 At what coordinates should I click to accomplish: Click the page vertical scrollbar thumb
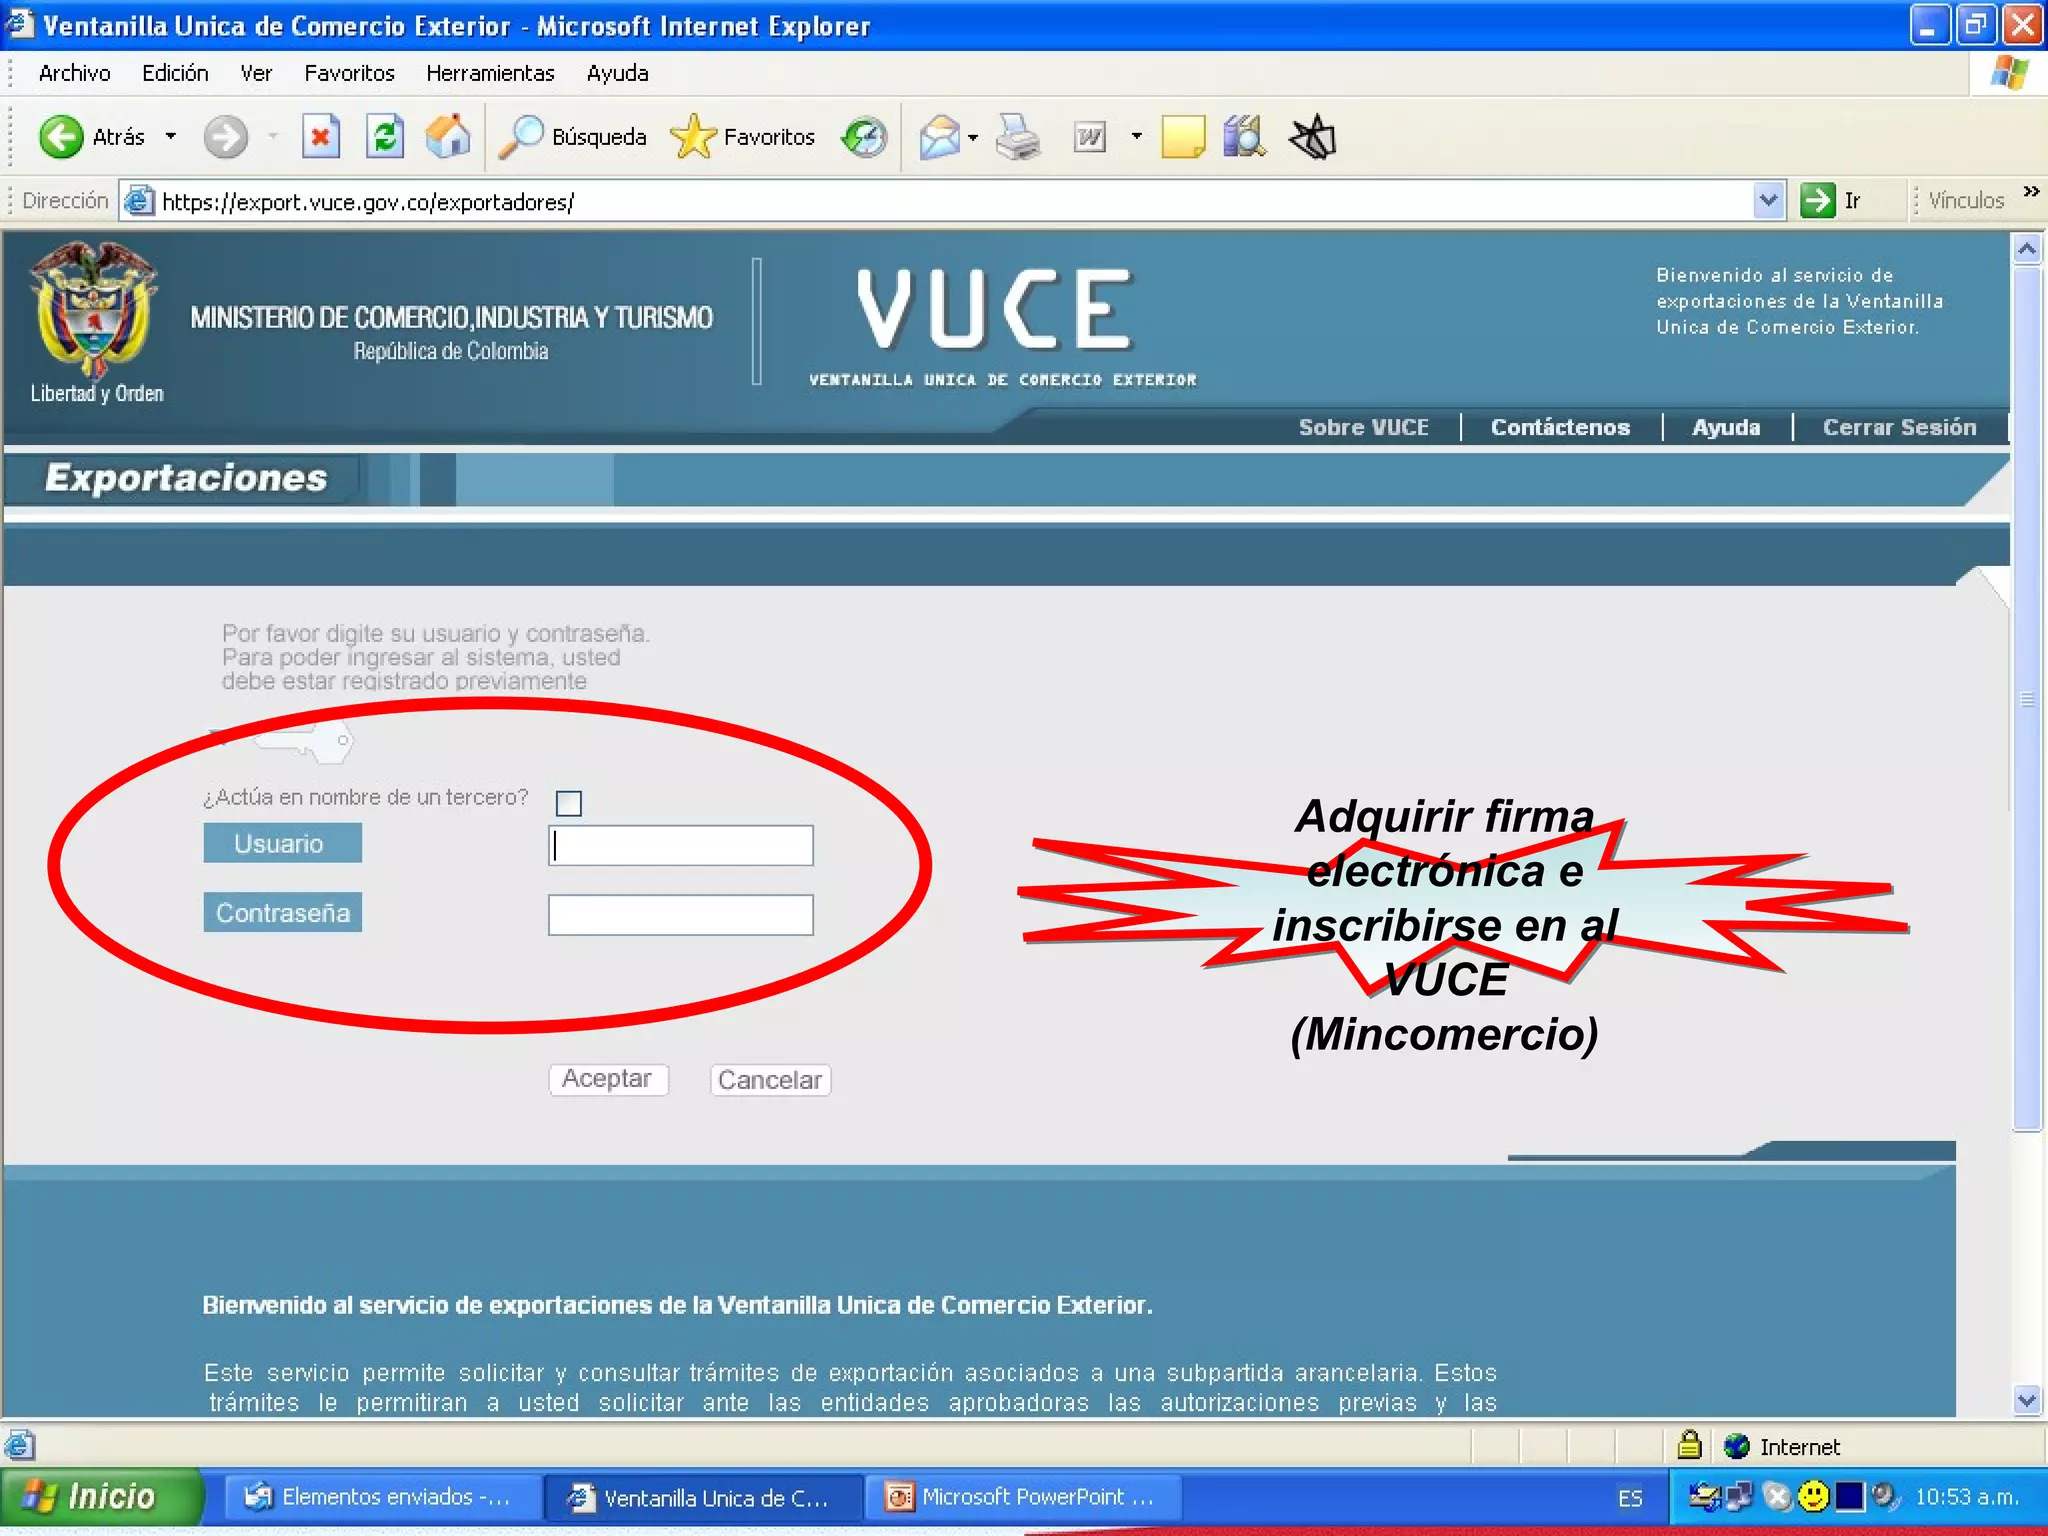coord(2027,700)
